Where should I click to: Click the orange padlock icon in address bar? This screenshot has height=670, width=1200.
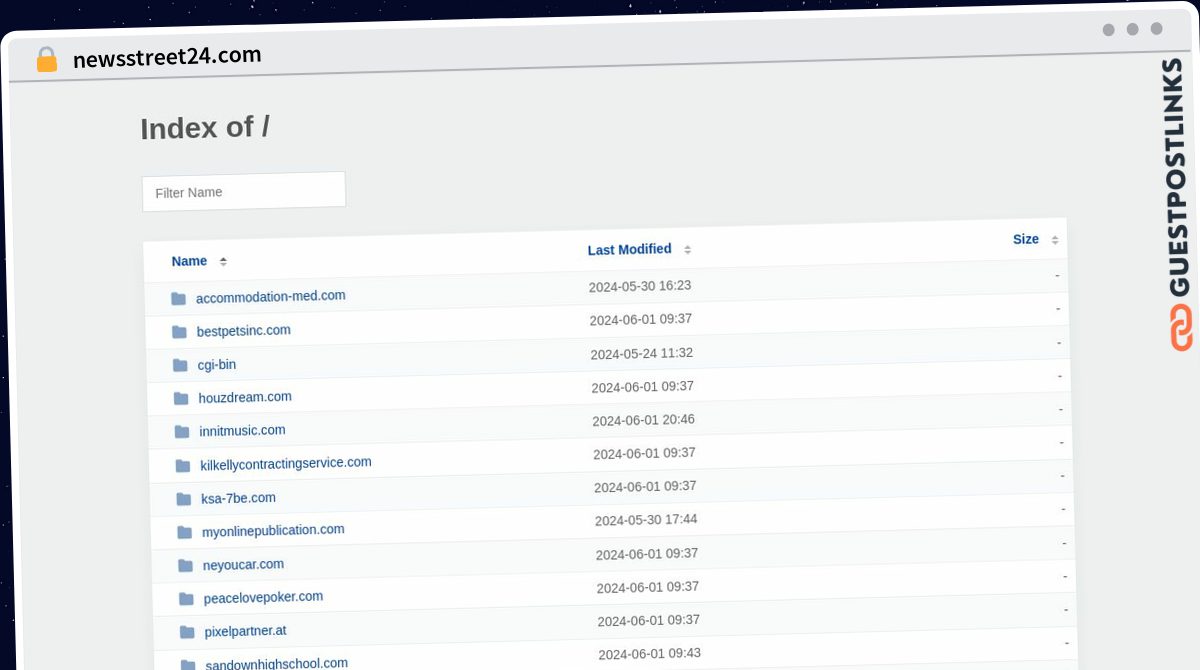click(x=47, y=59)
